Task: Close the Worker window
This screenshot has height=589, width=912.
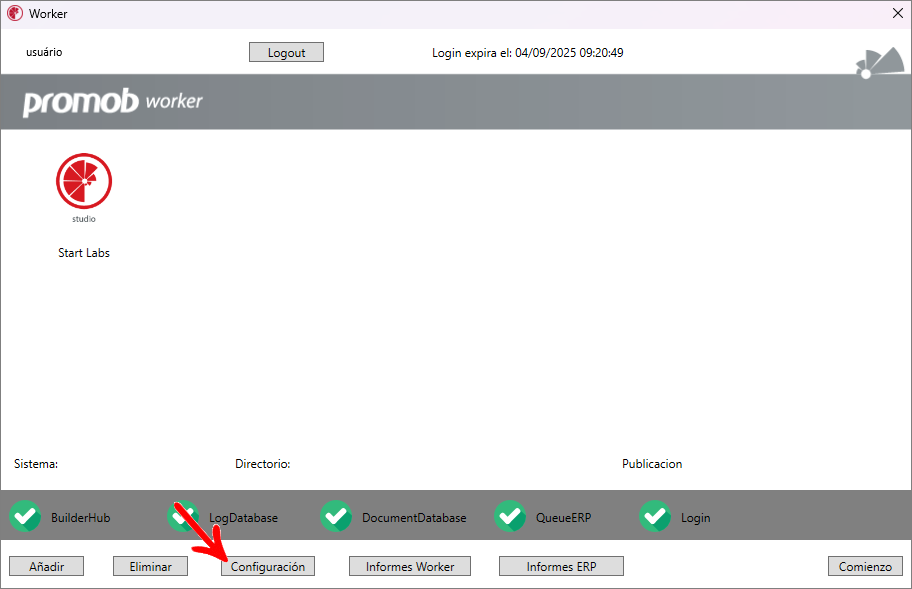Action: point(897,13)
